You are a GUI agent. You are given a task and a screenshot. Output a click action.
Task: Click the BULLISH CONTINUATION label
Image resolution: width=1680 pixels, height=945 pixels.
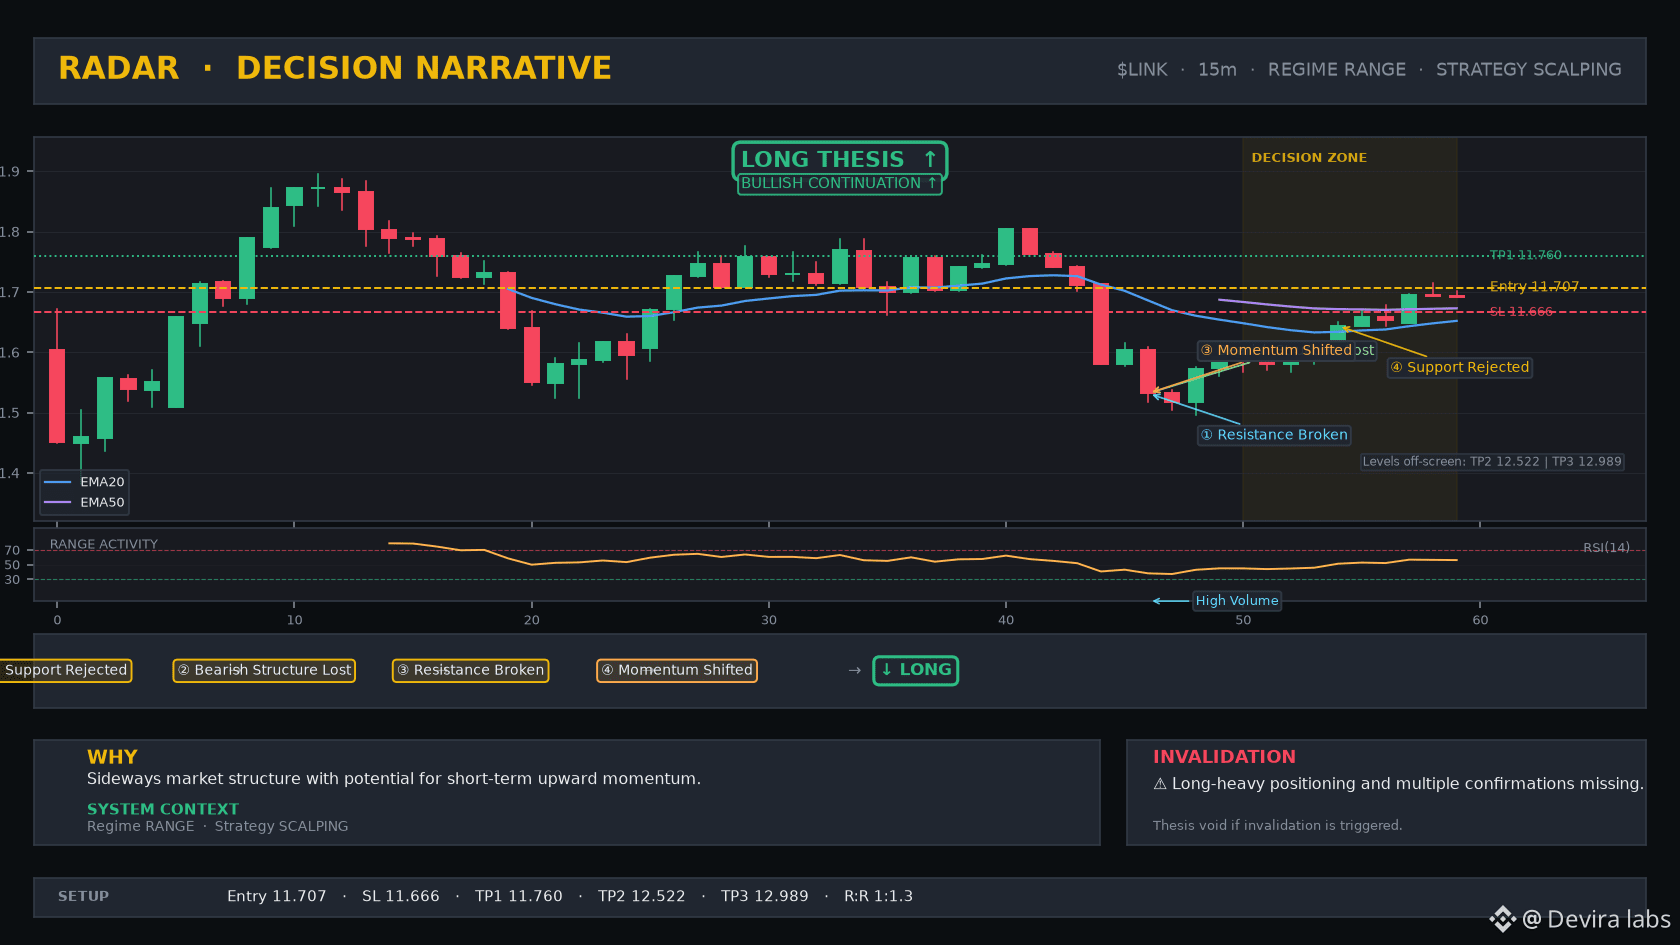(839, 184)
